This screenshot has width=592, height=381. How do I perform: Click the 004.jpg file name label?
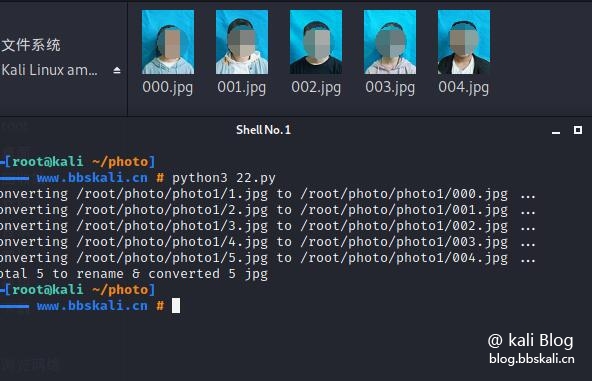coord(464,88)
